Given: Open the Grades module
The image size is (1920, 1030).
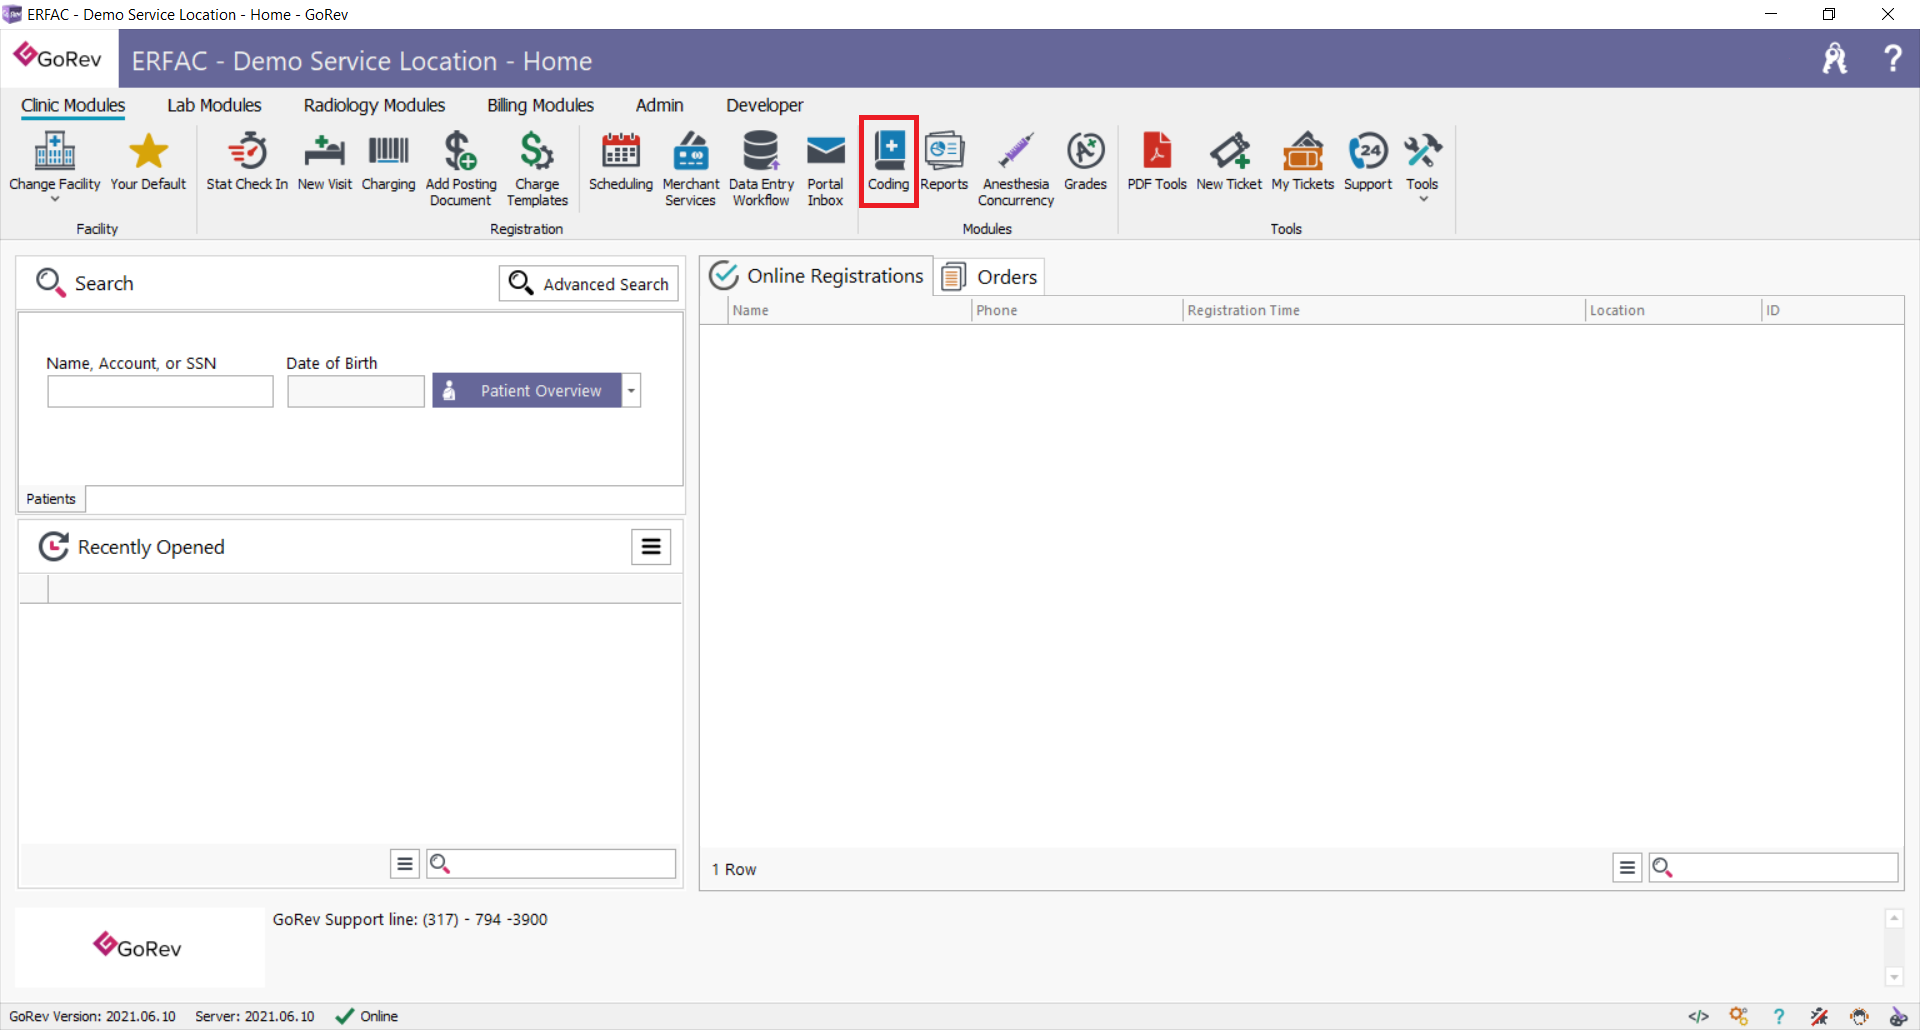Looking at the screenshot, I should pos(1085,162).
